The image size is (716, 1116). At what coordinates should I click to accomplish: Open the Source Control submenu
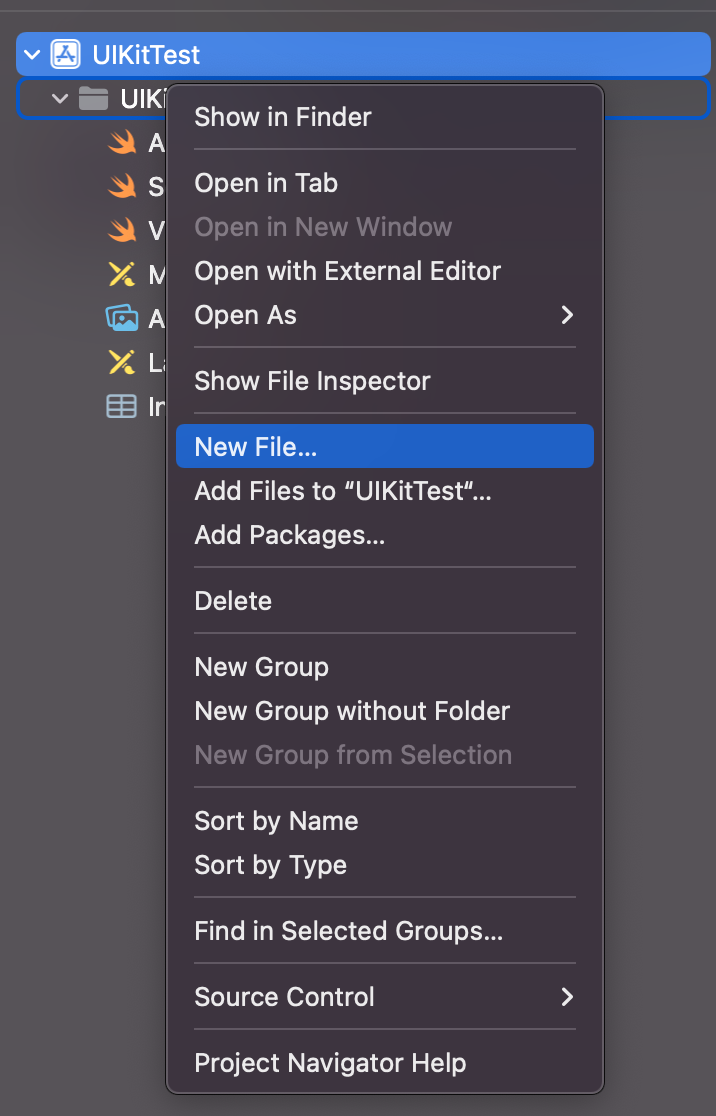[384, 996]
